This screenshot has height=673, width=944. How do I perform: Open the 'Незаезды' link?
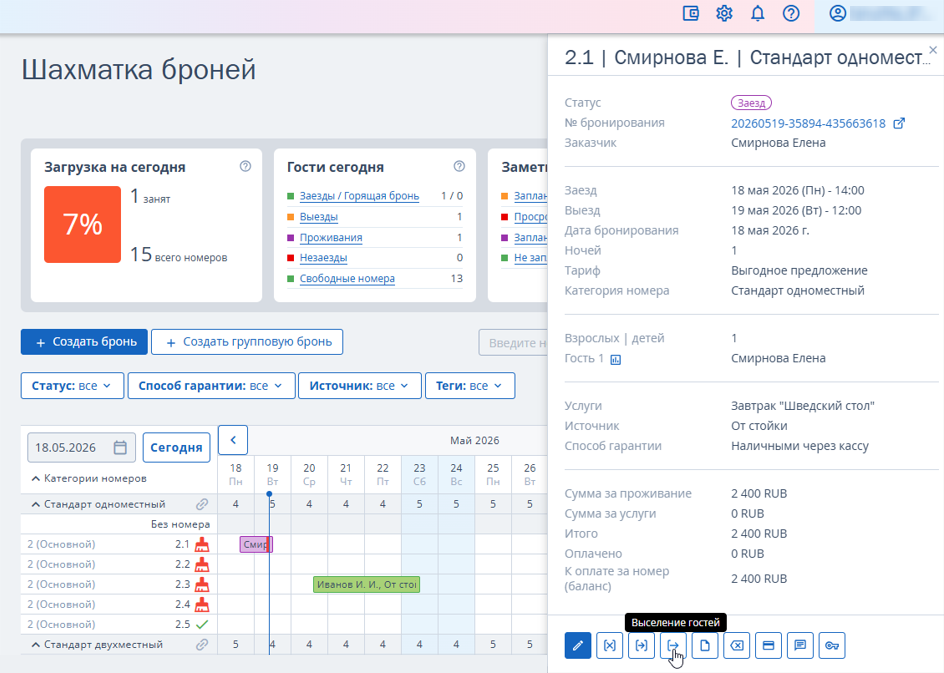323,258
